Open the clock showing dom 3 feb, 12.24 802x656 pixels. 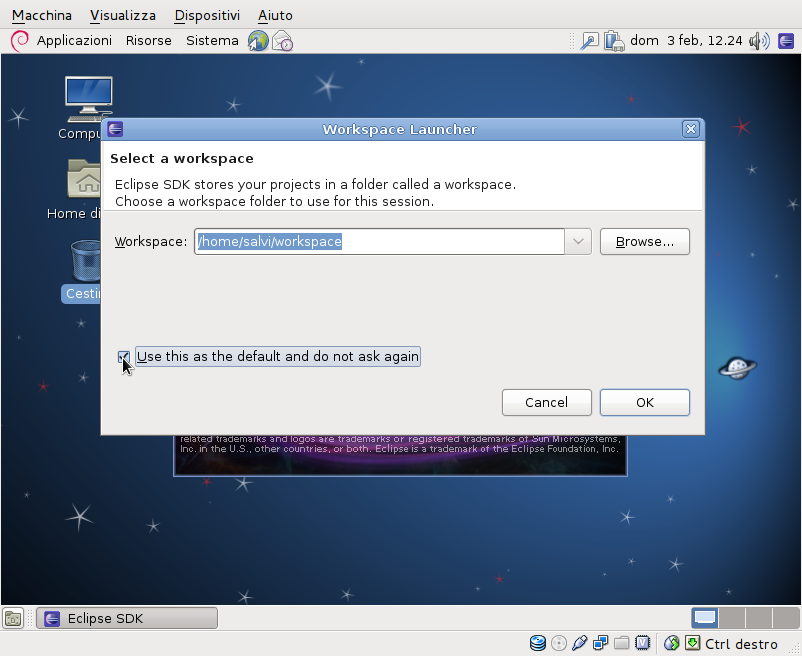pyautogui.click(x=686, y=40)
